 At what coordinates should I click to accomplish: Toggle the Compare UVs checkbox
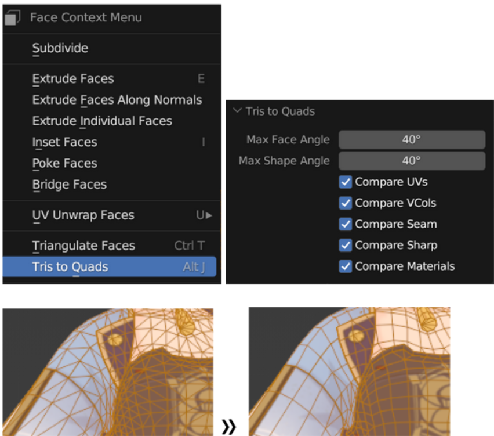(x=345, y=182)
